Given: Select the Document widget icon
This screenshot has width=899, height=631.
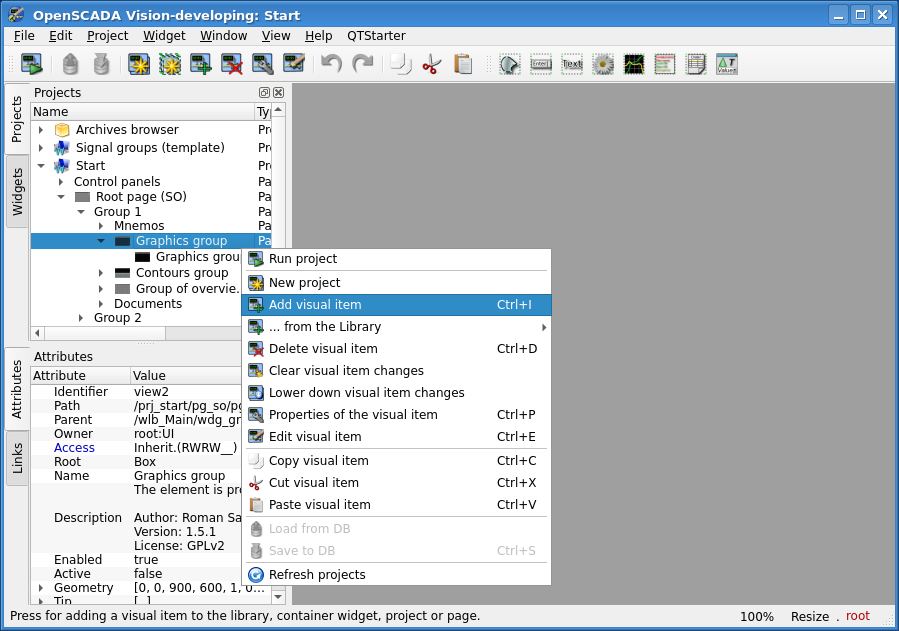Looking at the screenshot, I should tap(695, 64).
